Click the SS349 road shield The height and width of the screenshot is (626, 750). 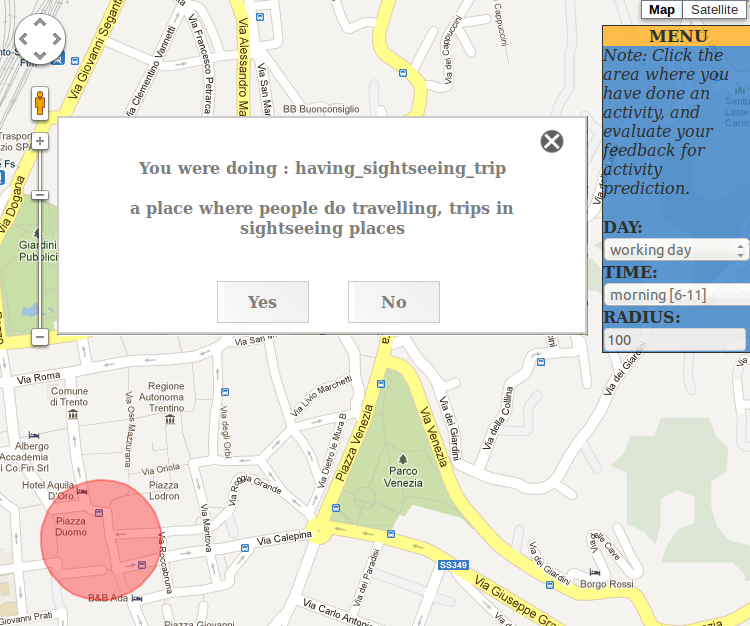point(453,565)
